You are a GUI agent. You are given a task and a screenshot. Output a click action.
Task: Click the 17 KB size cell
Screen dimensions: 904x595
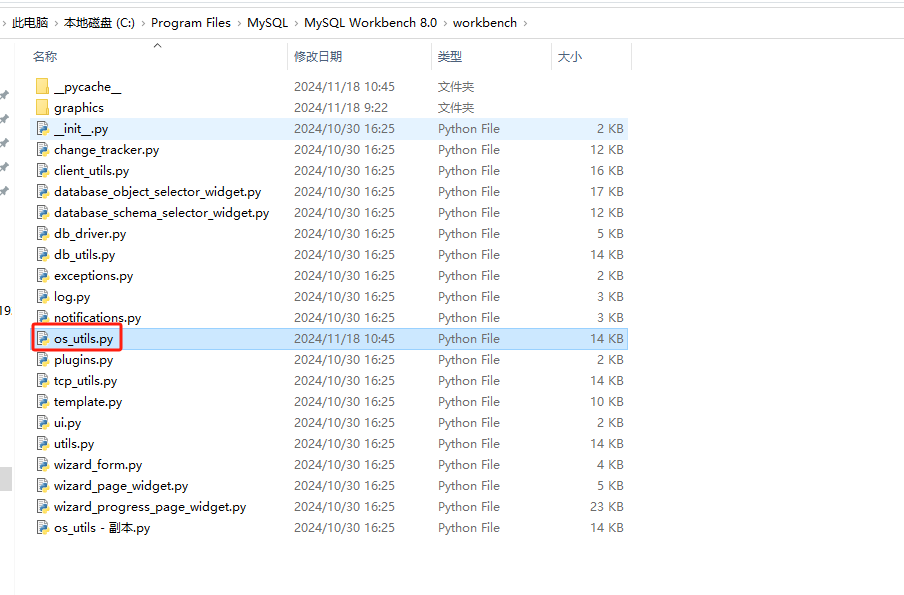pyautogui.click(x=607, y=191)
